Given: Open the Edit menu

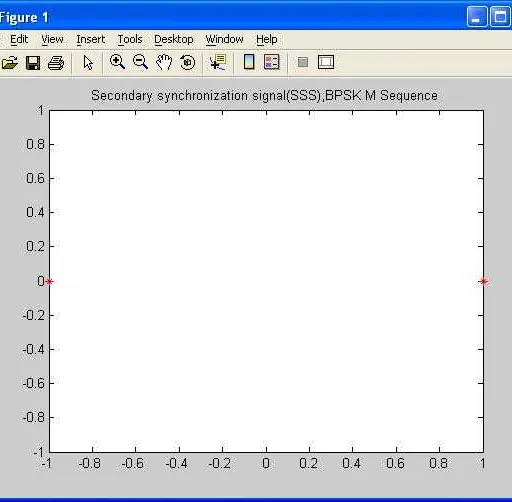Looking at the screenshot, I should click(19, 39).
